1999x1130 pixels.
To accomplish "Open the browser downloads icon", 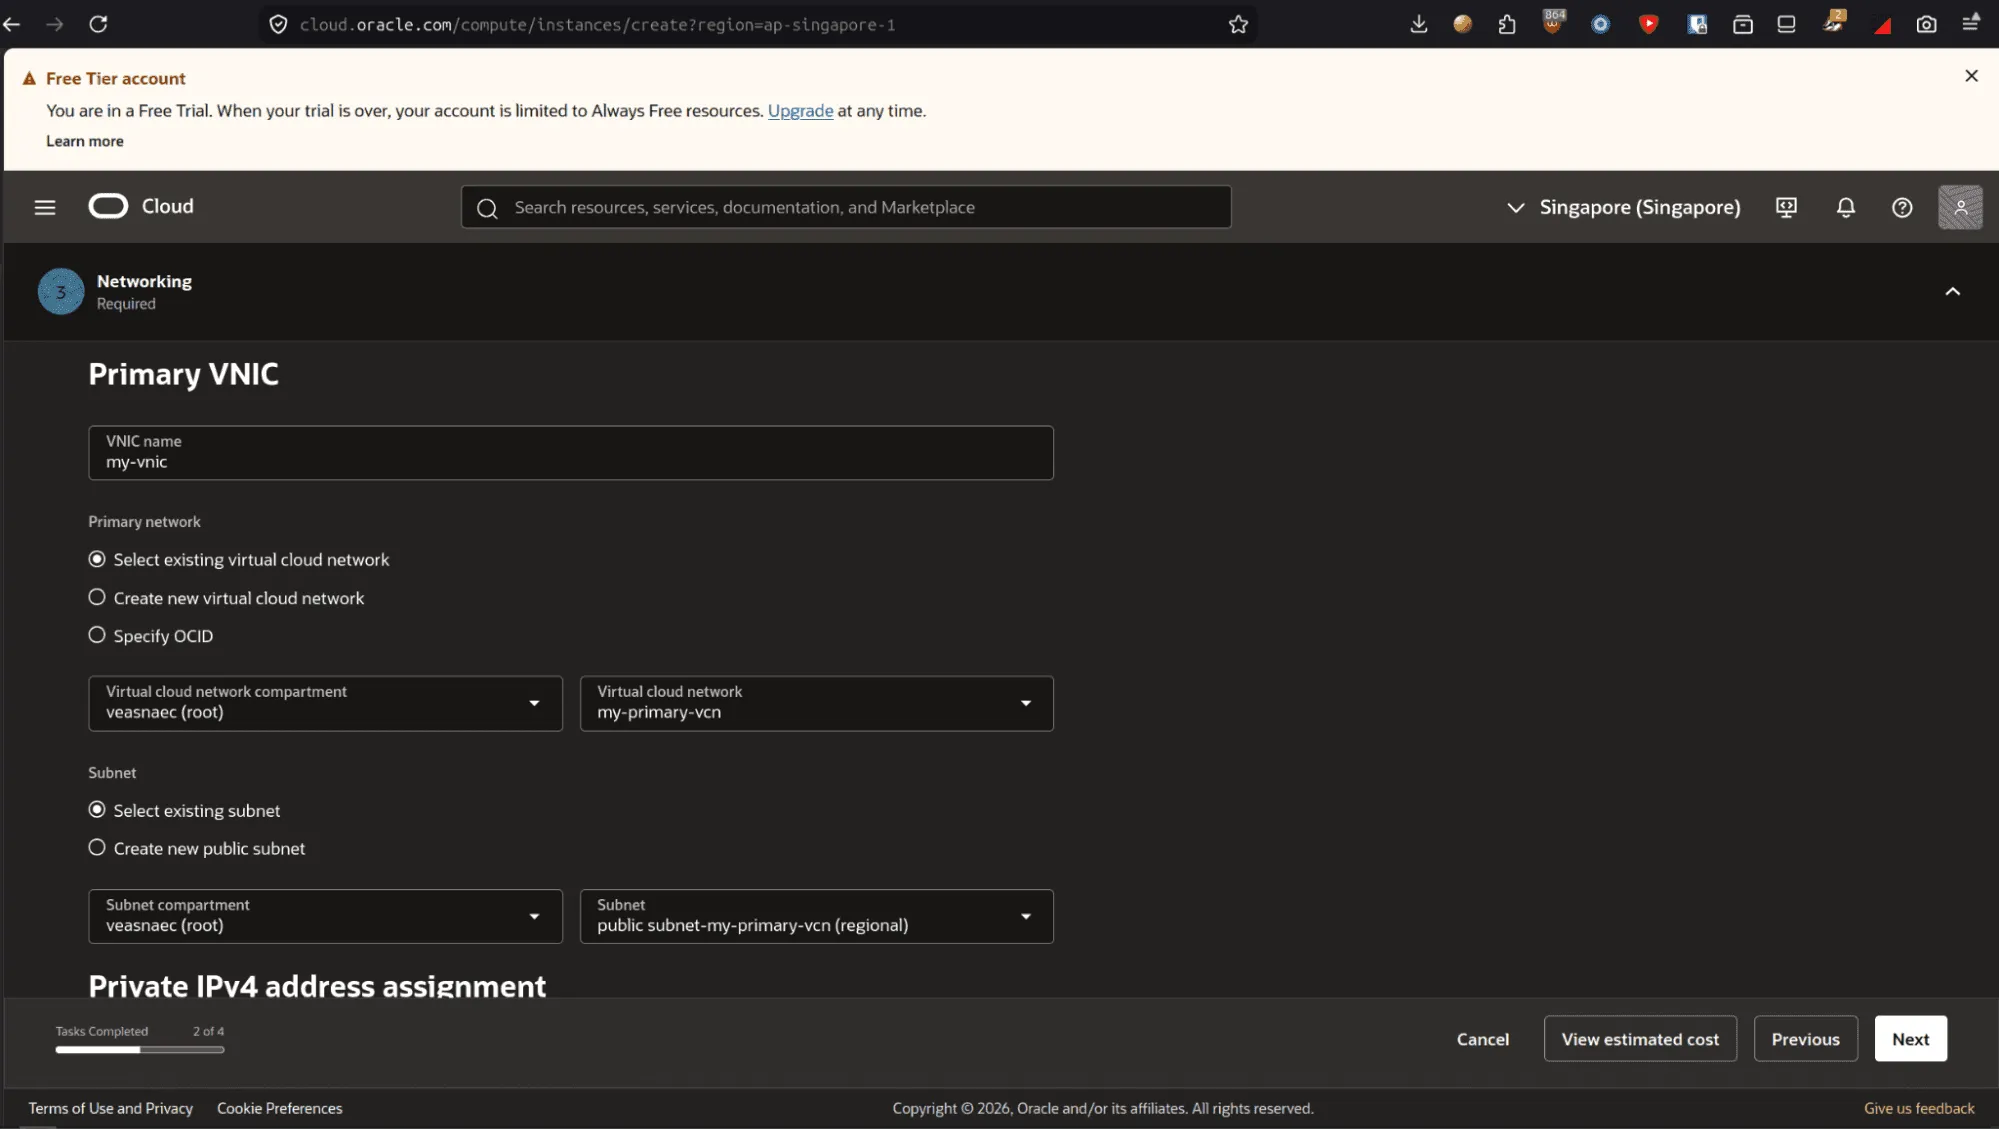I will click(x=1418, y=24).
